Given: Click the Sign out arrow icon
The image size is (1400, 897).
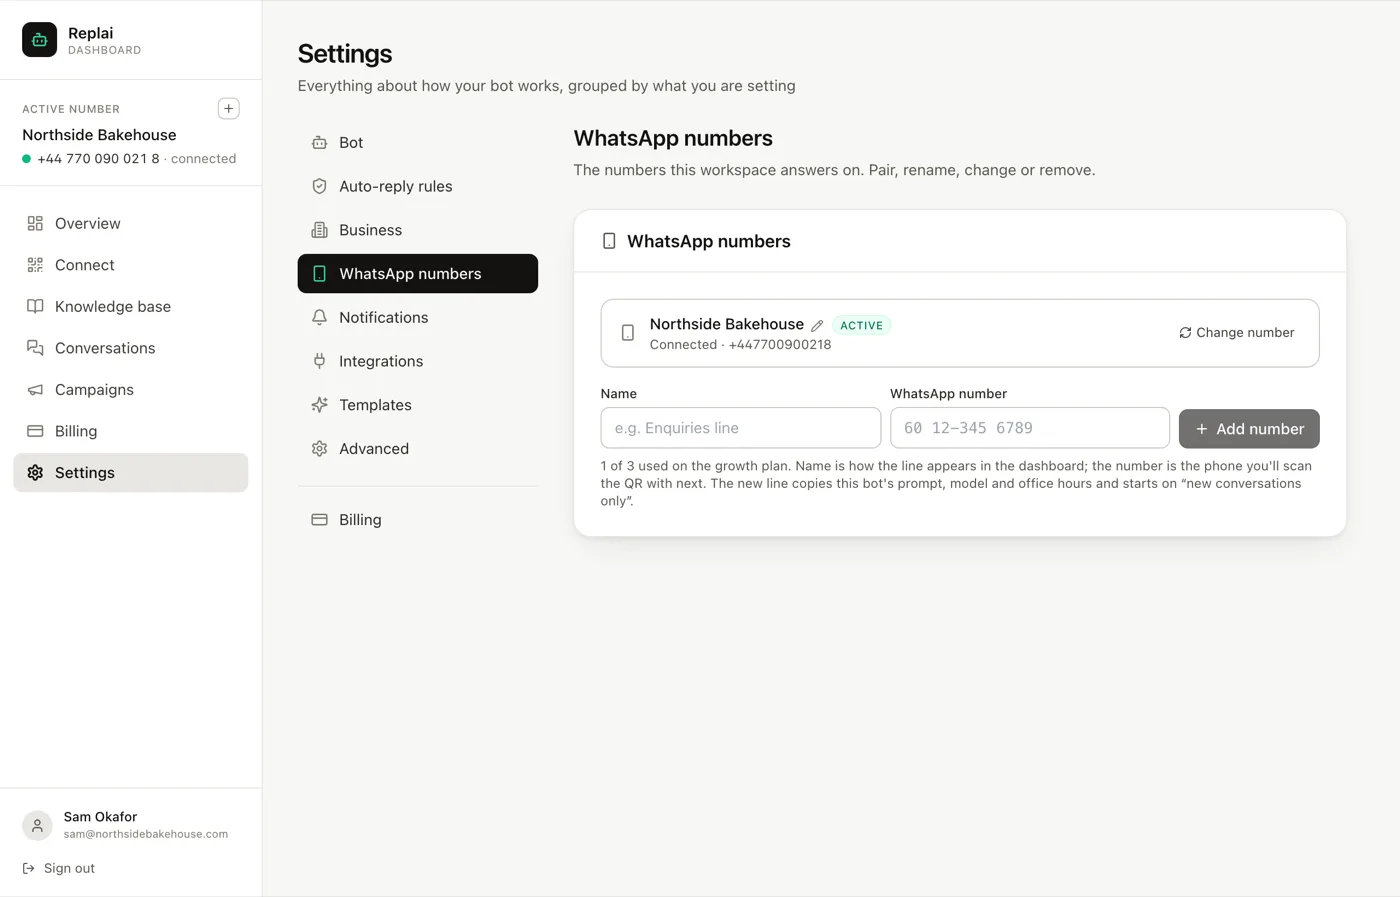Looking at the screenshot, I should pyautogui.click(x=28, y=868).
